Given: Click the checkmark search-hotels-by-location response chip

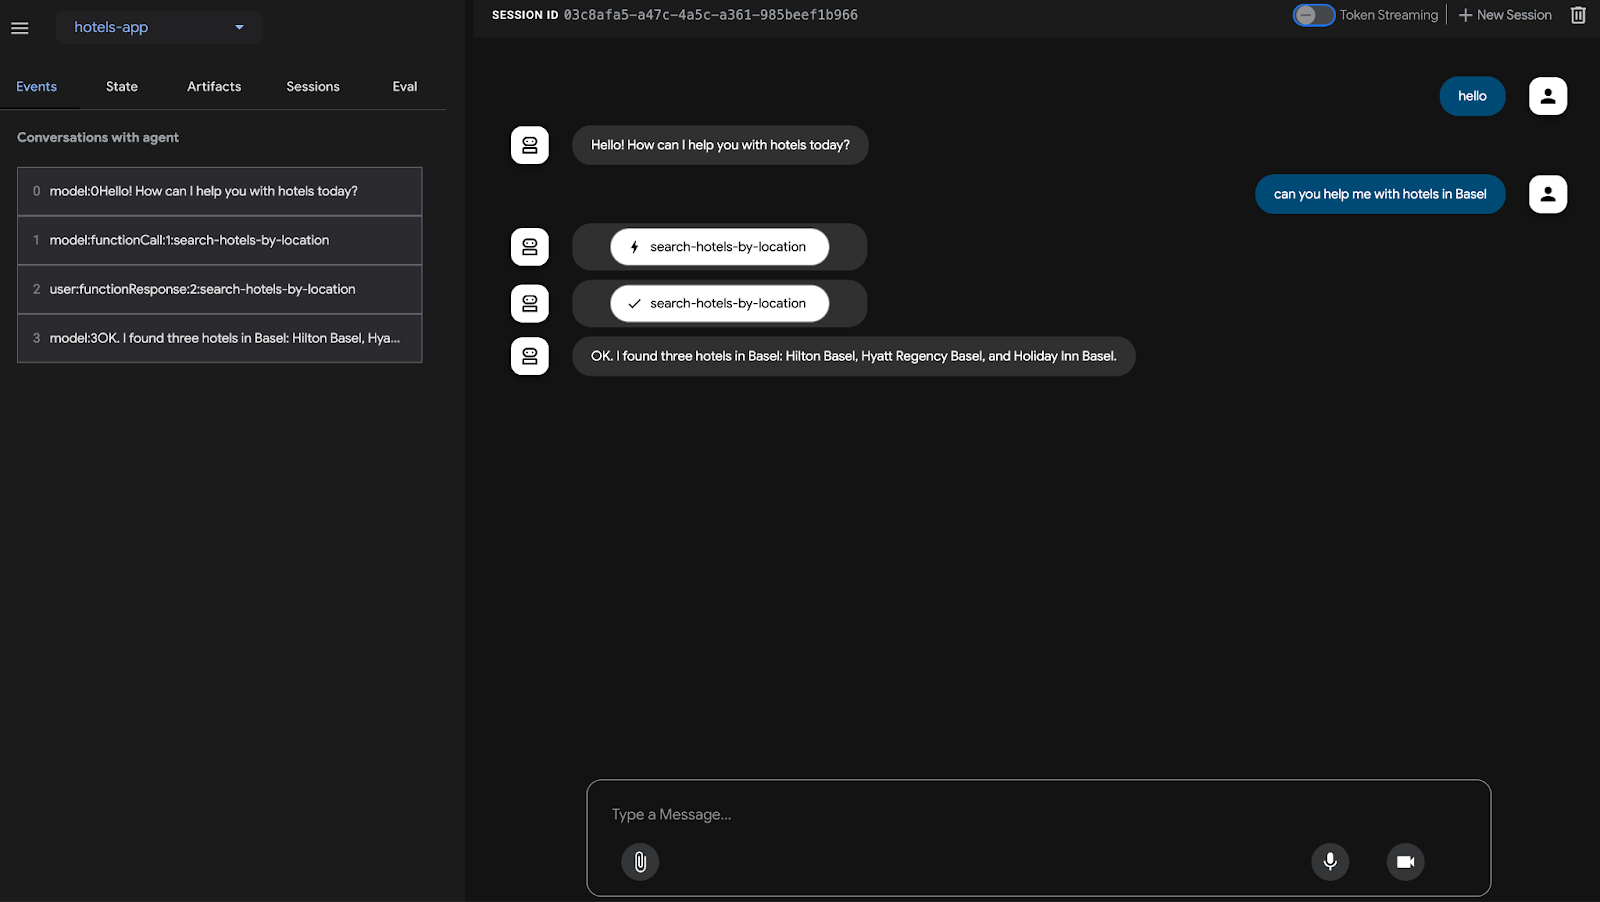Looking at the screenshot, I should (x=719, y=304).
